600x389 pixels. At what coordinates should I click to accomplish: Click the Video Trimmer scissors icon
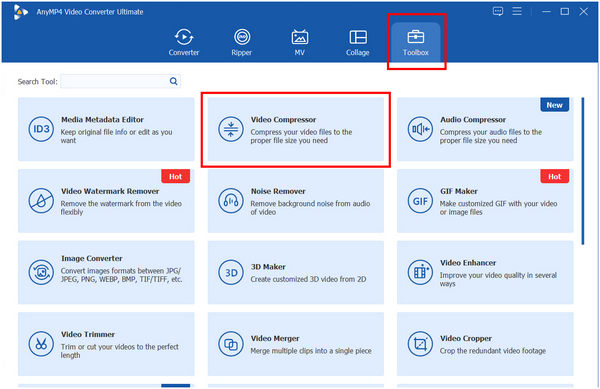[x=41, y=344]
